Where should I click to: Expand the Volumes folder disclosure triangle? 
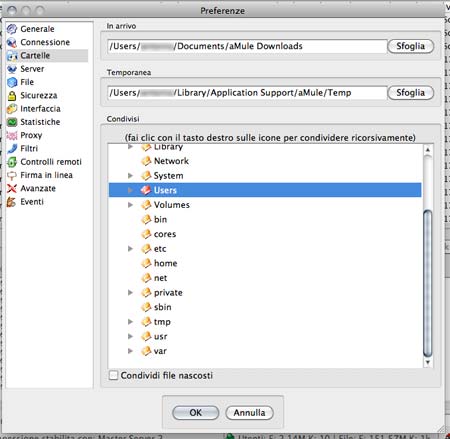(x=130, y=205)
